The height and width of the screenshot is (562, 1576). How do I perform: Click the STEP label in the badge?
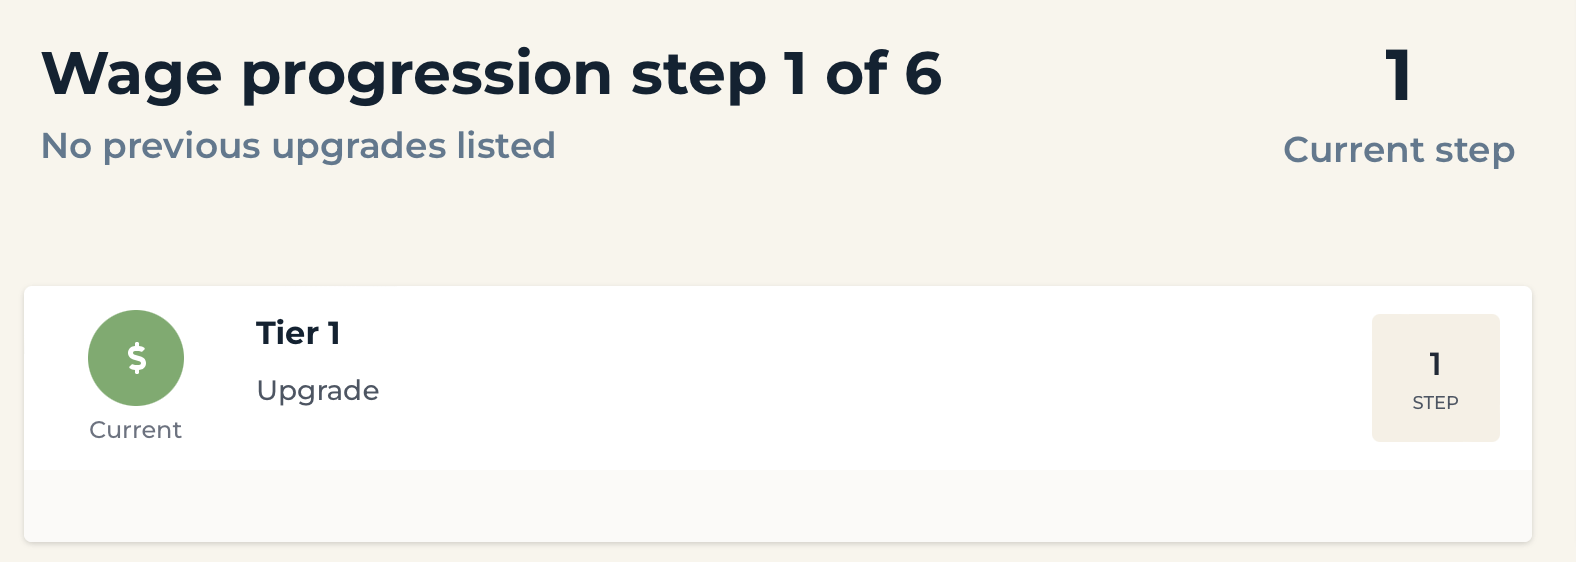coord(1435,403)
